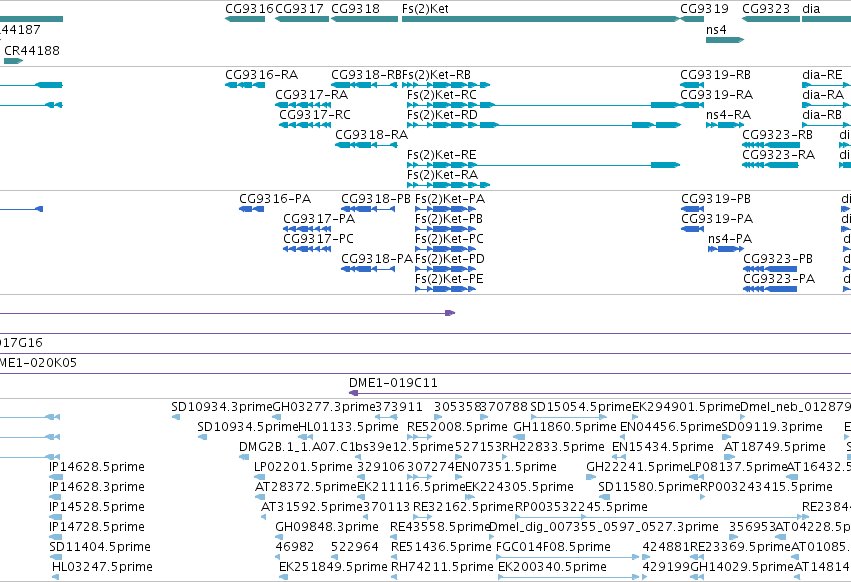Open protein Fs(2)Ket-PE

pyautogui.click(x=449, y=279)
